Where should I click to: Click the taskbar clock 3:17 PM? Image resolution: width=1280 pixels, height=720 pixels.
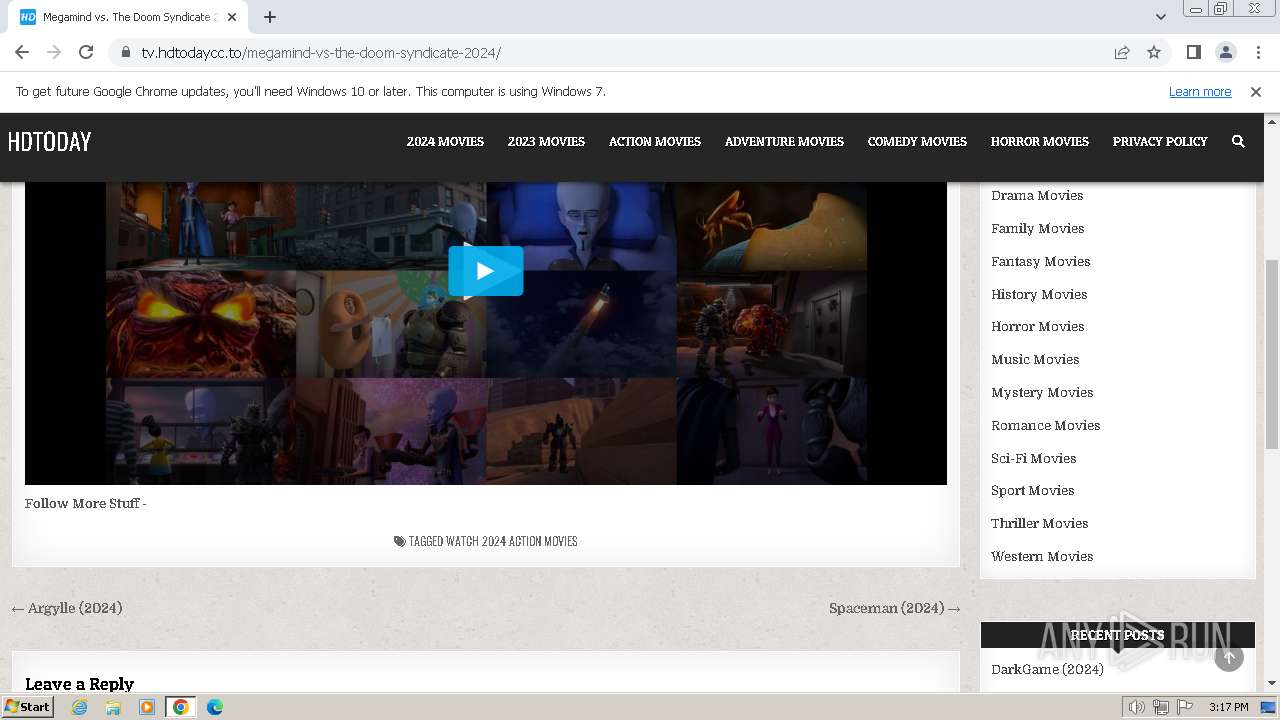(1229, 707)
